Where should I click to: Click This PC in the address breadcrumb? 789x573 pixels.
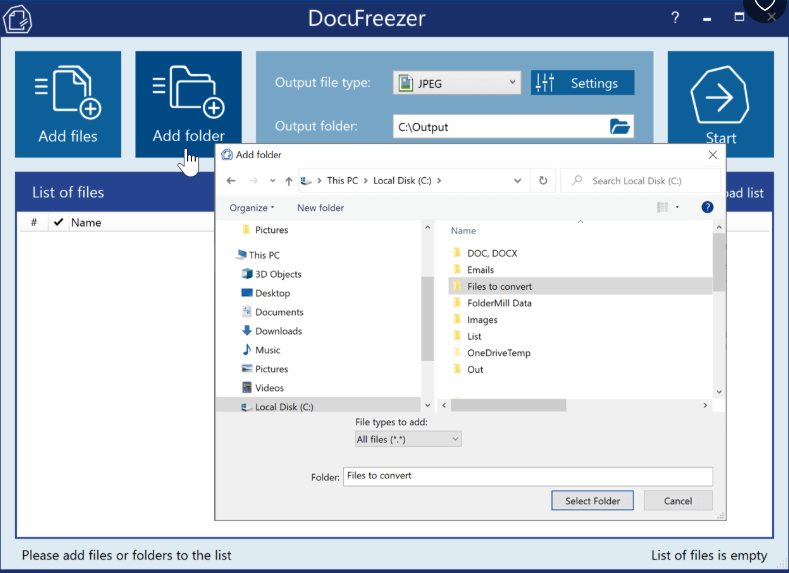pyautogui.click(x=342, y=181)
